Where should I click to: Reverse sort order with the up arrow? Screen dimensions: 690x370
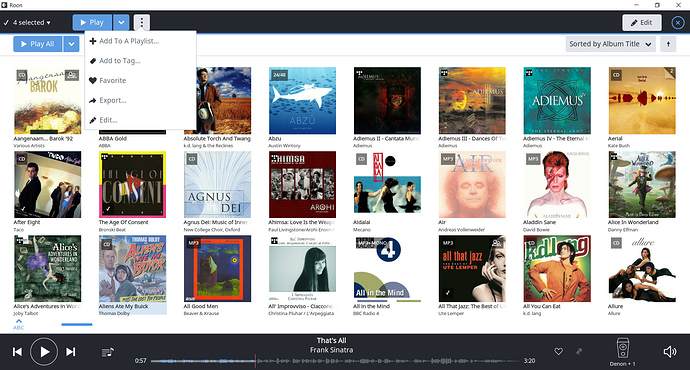668,44
